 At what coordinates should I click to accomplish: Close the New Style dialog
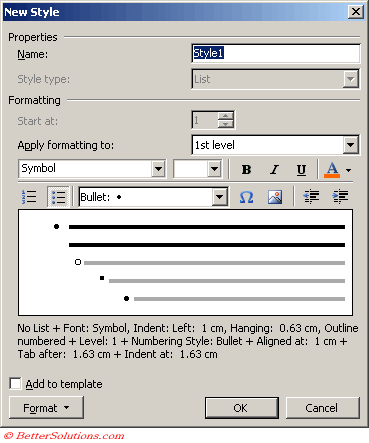tap(356, 12)
